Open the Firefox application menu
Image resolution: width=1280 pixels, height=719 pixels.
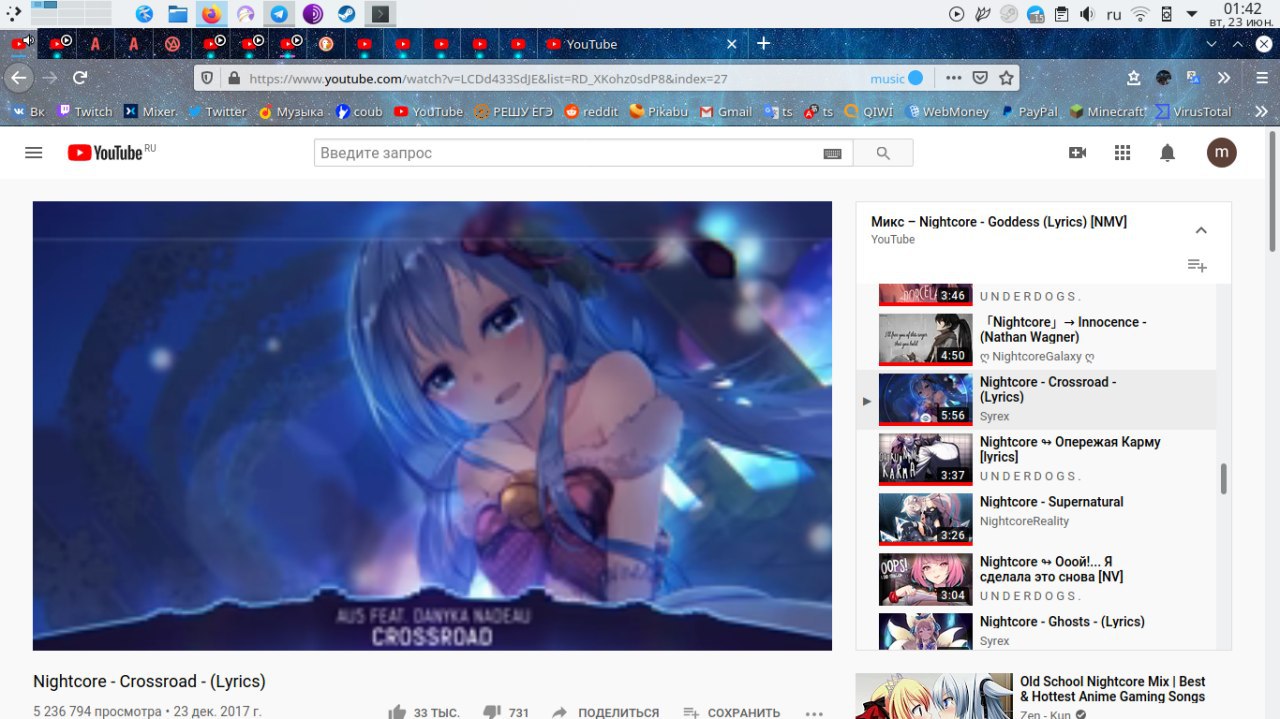point(1262,77)
